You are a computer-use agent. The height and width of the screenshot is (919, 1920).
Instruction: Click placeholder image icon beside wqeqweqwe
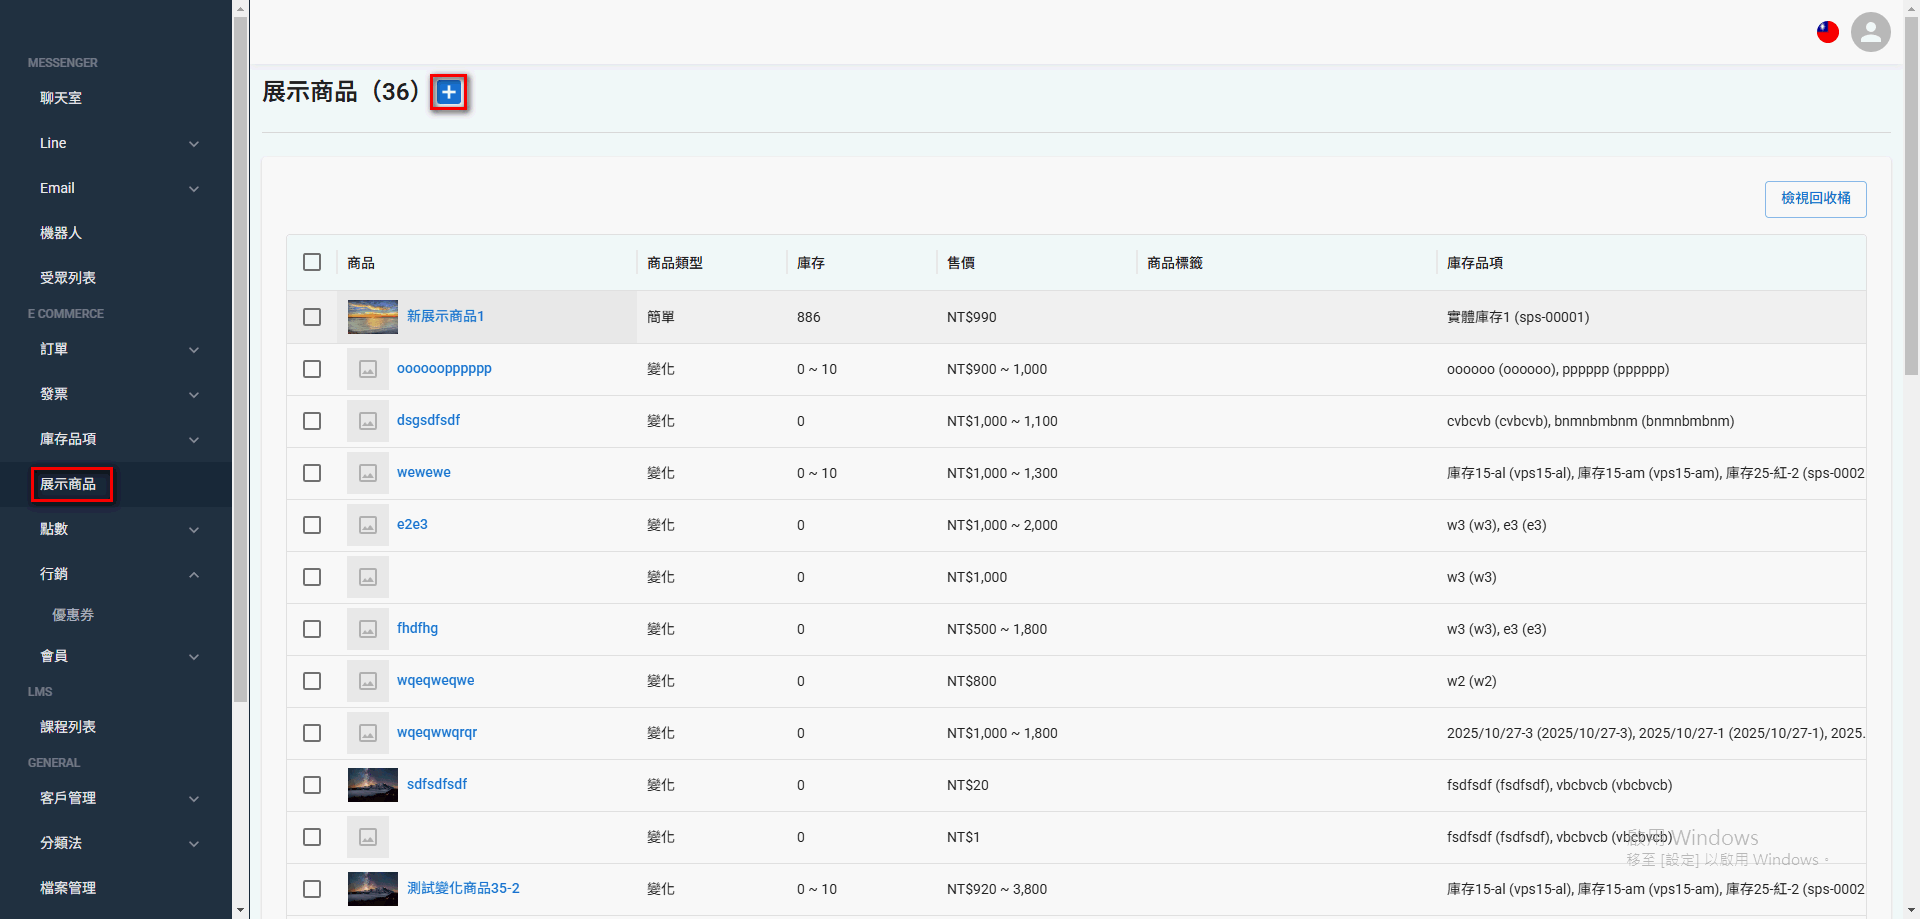coord(368,681)
